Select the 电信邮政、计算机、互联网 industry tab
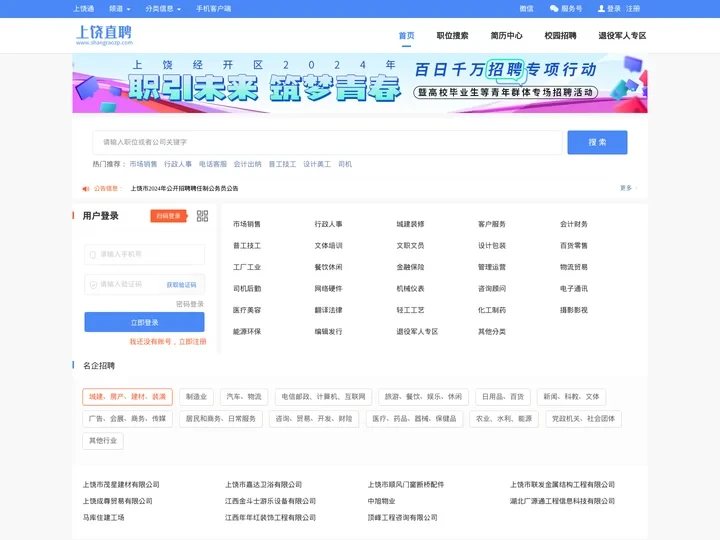 click(323, 397)
